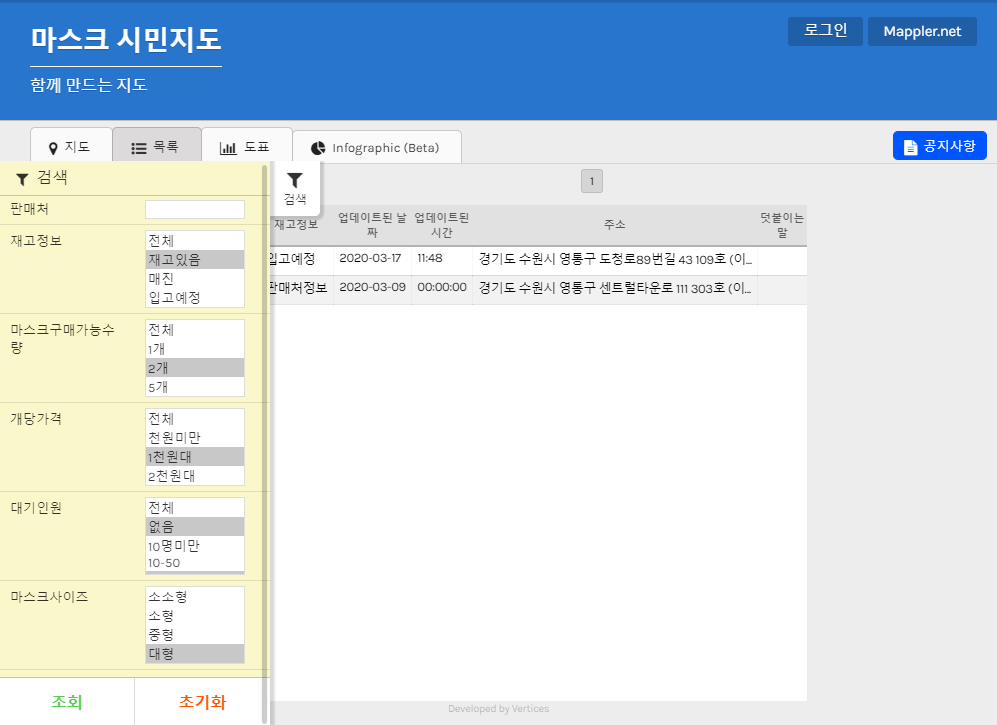This screenshot has width=997, height=725.
Task: Click the 마스크 시민지도 site title
Action: [x=126, y=39]
